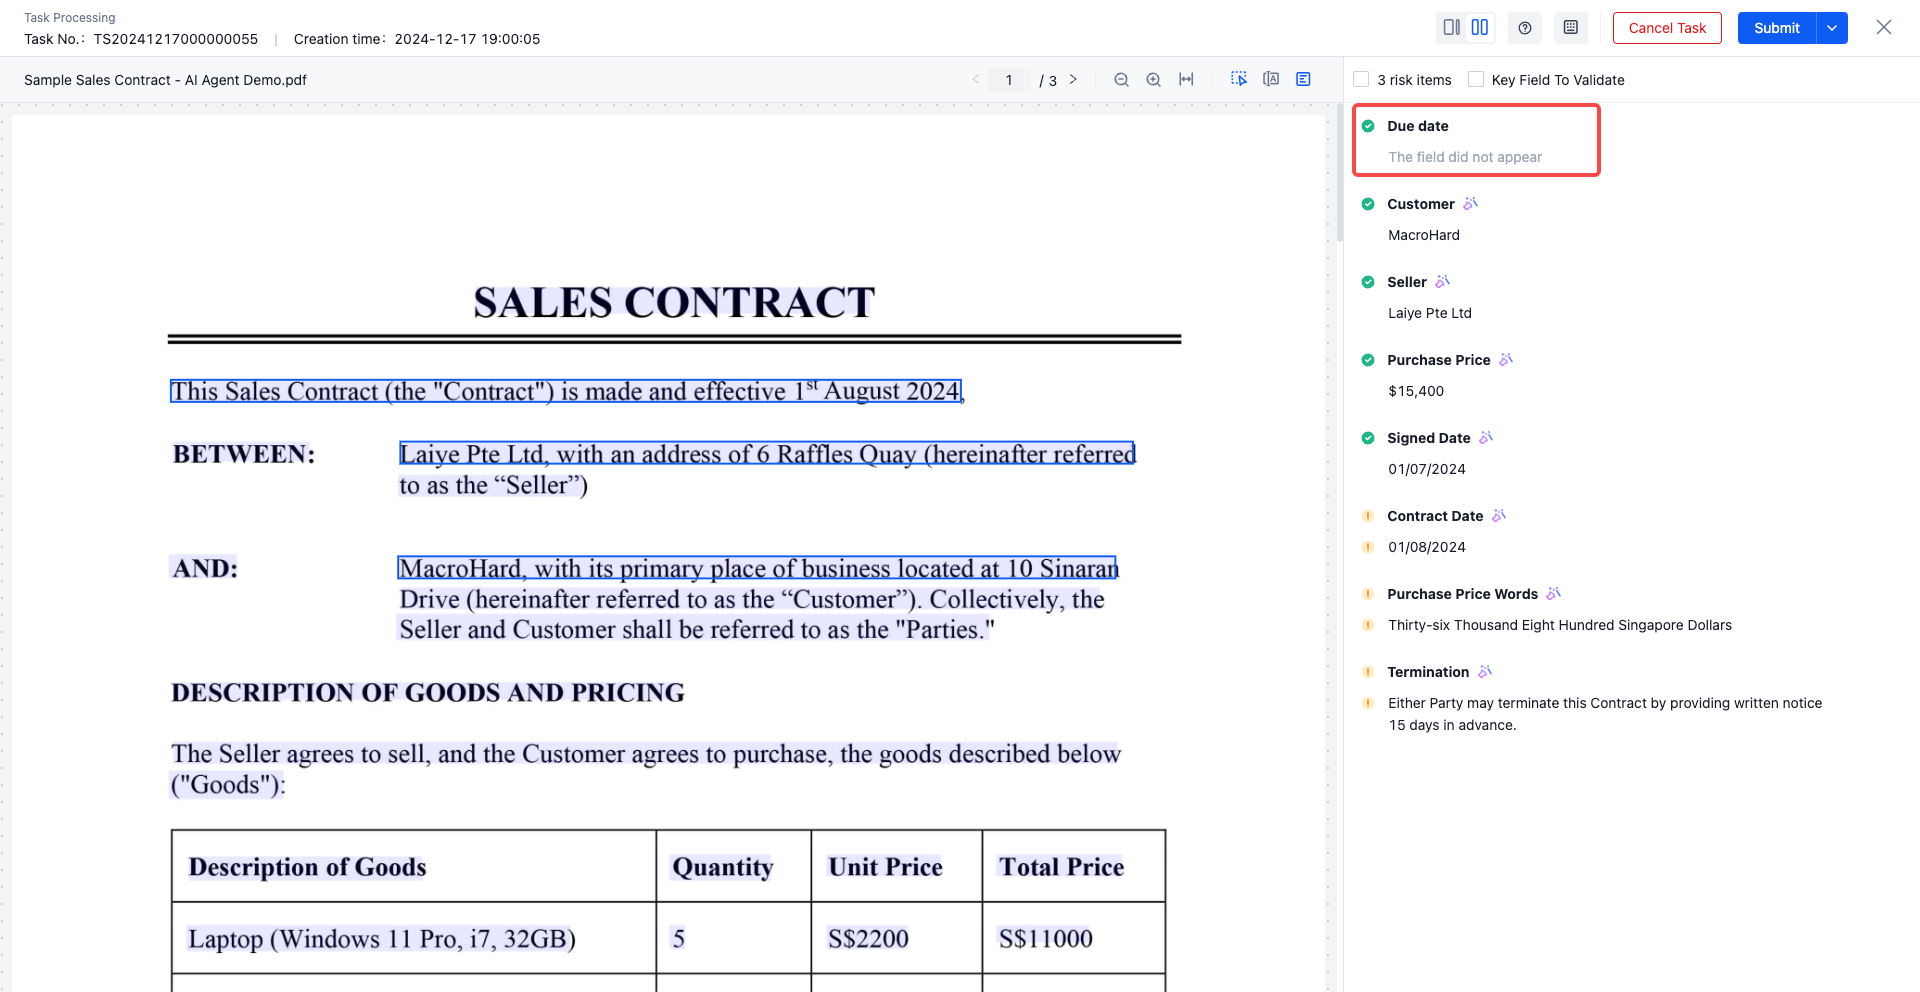Click the green check icon beside Signed Date

click(1368, 438)
